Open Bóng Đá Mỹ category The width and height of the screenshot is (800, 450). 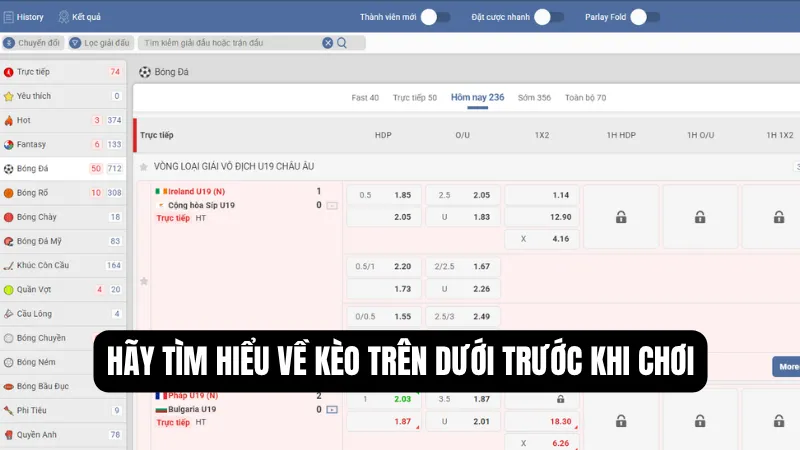pos(63,241)
